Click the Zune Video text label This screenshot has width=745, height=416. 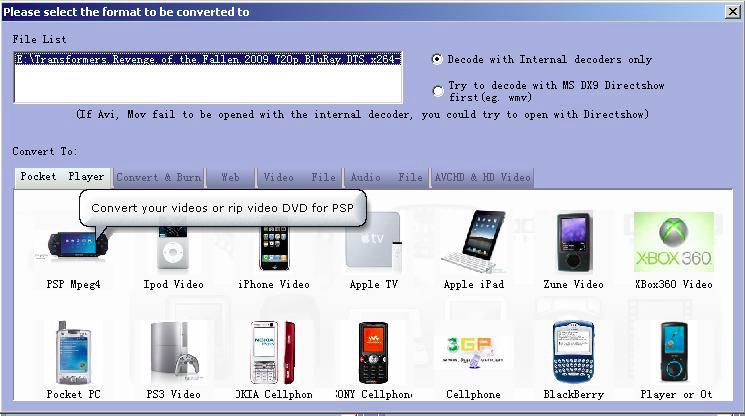(x=573, y=284)
